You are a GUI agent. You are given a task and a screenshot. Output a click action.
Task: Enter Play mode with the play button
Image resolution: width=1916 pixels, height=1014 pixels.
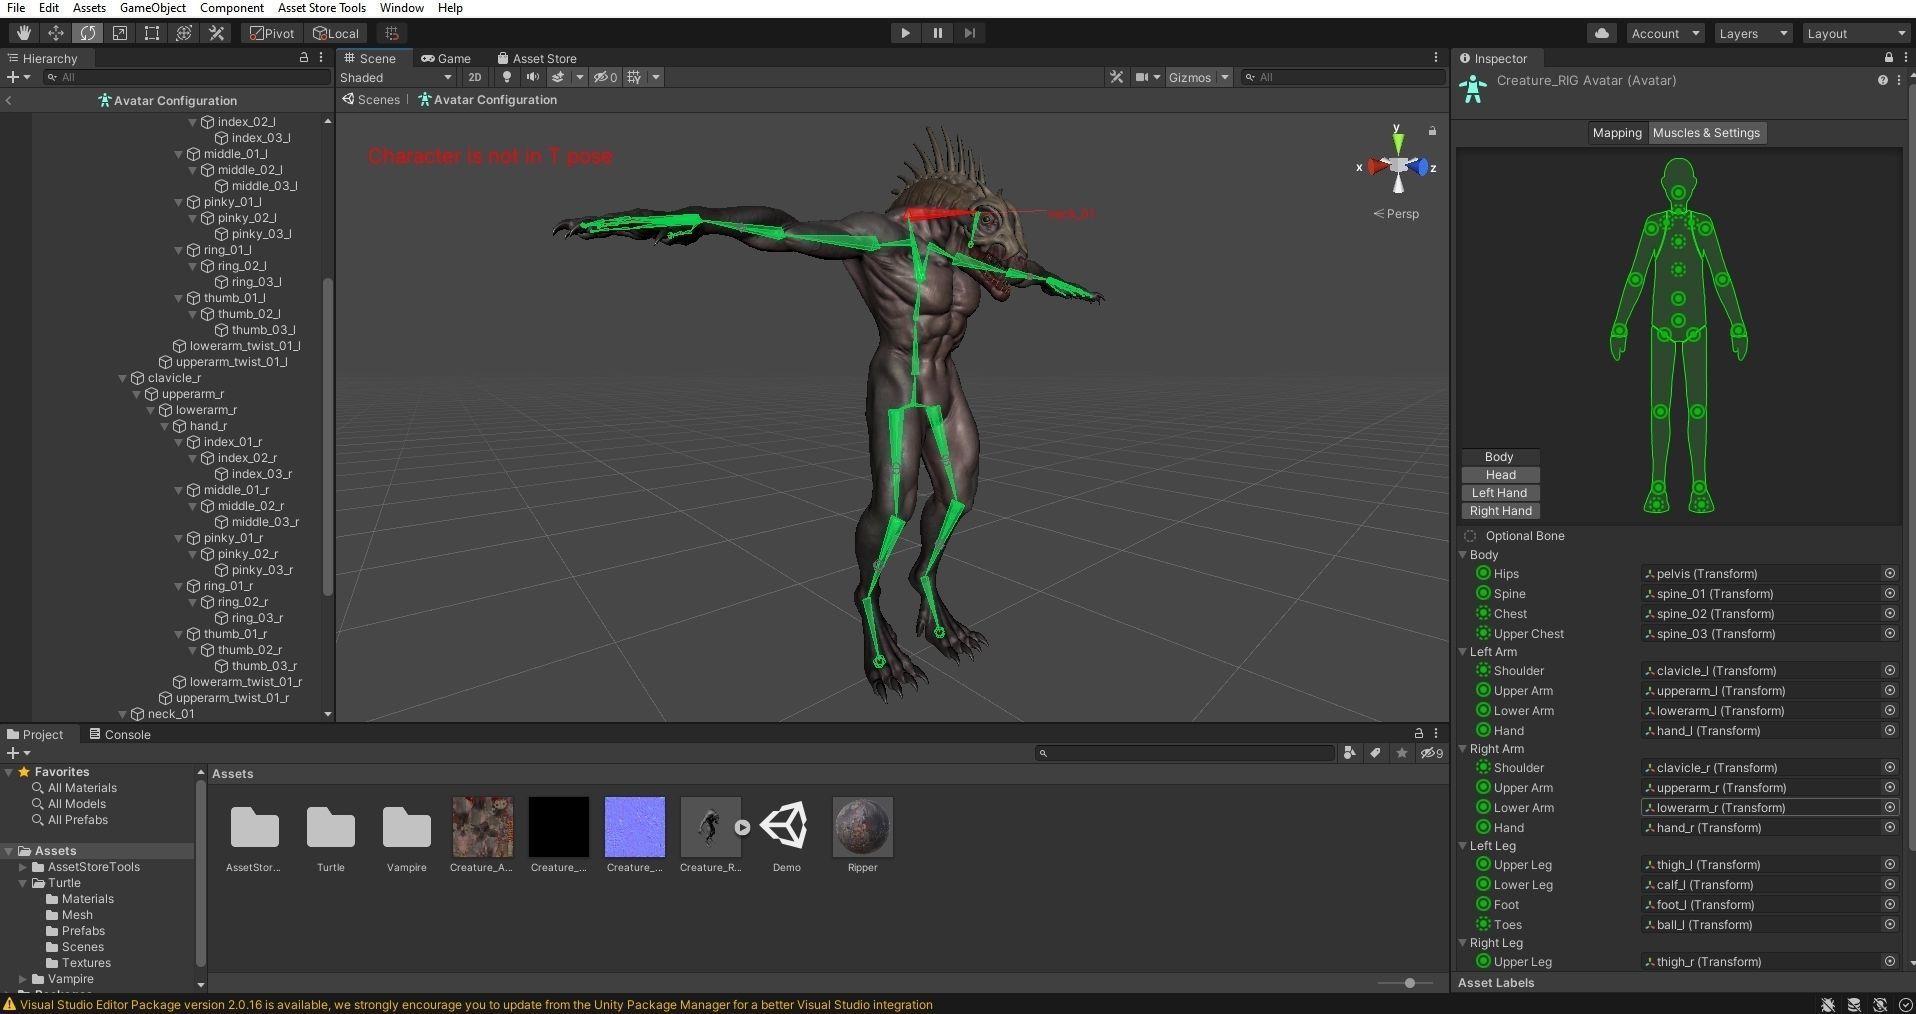903,33
